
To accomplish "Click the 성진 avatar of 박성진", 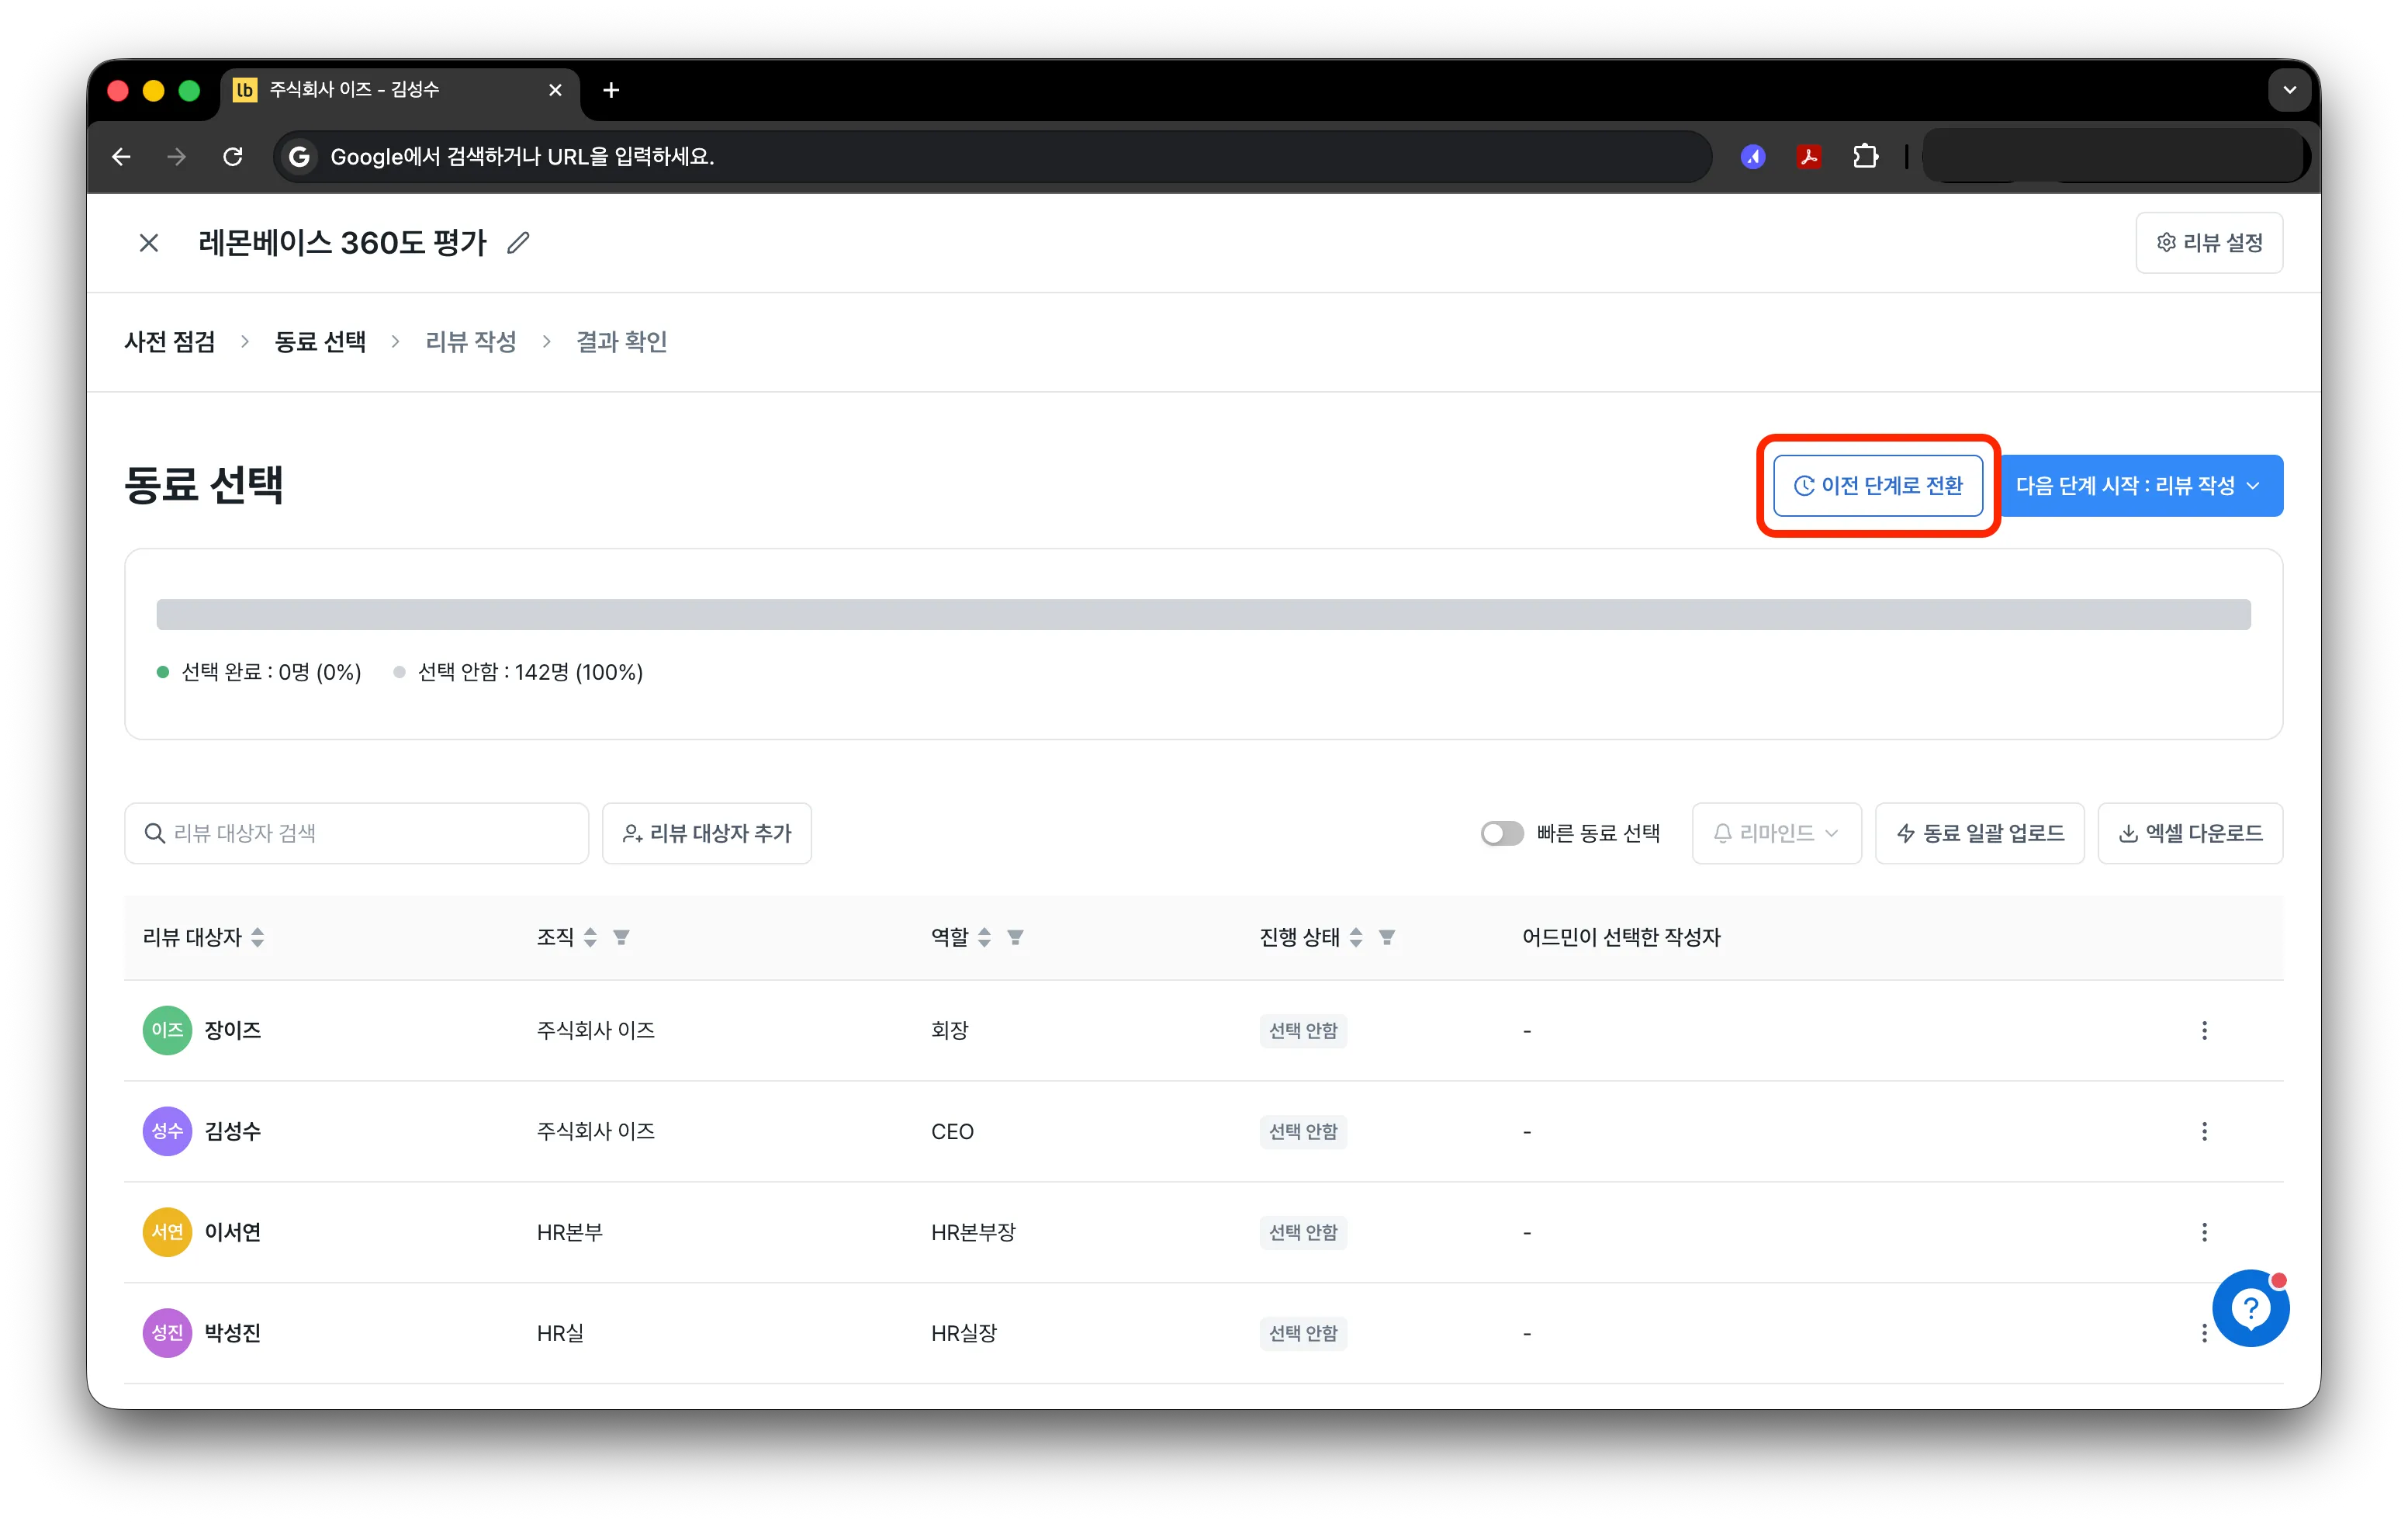I will (x=167, y=1334).
